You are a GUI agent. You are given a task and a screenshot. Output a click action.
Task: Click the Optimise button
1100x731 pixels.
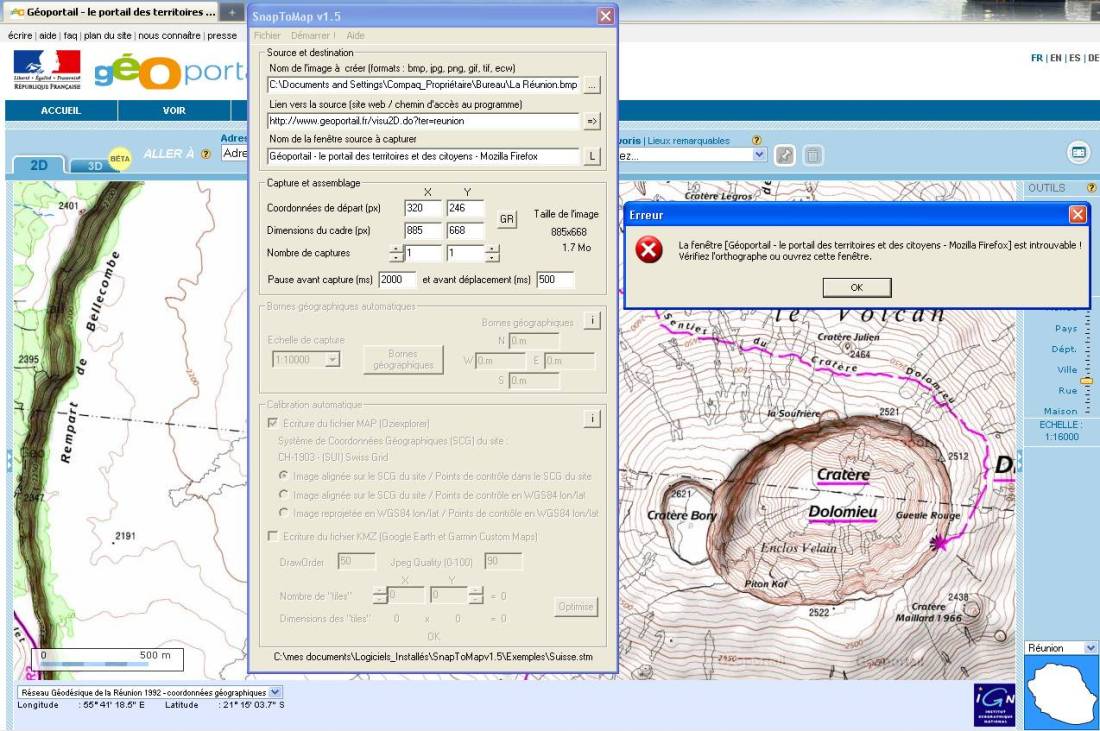tap(576, 606)
